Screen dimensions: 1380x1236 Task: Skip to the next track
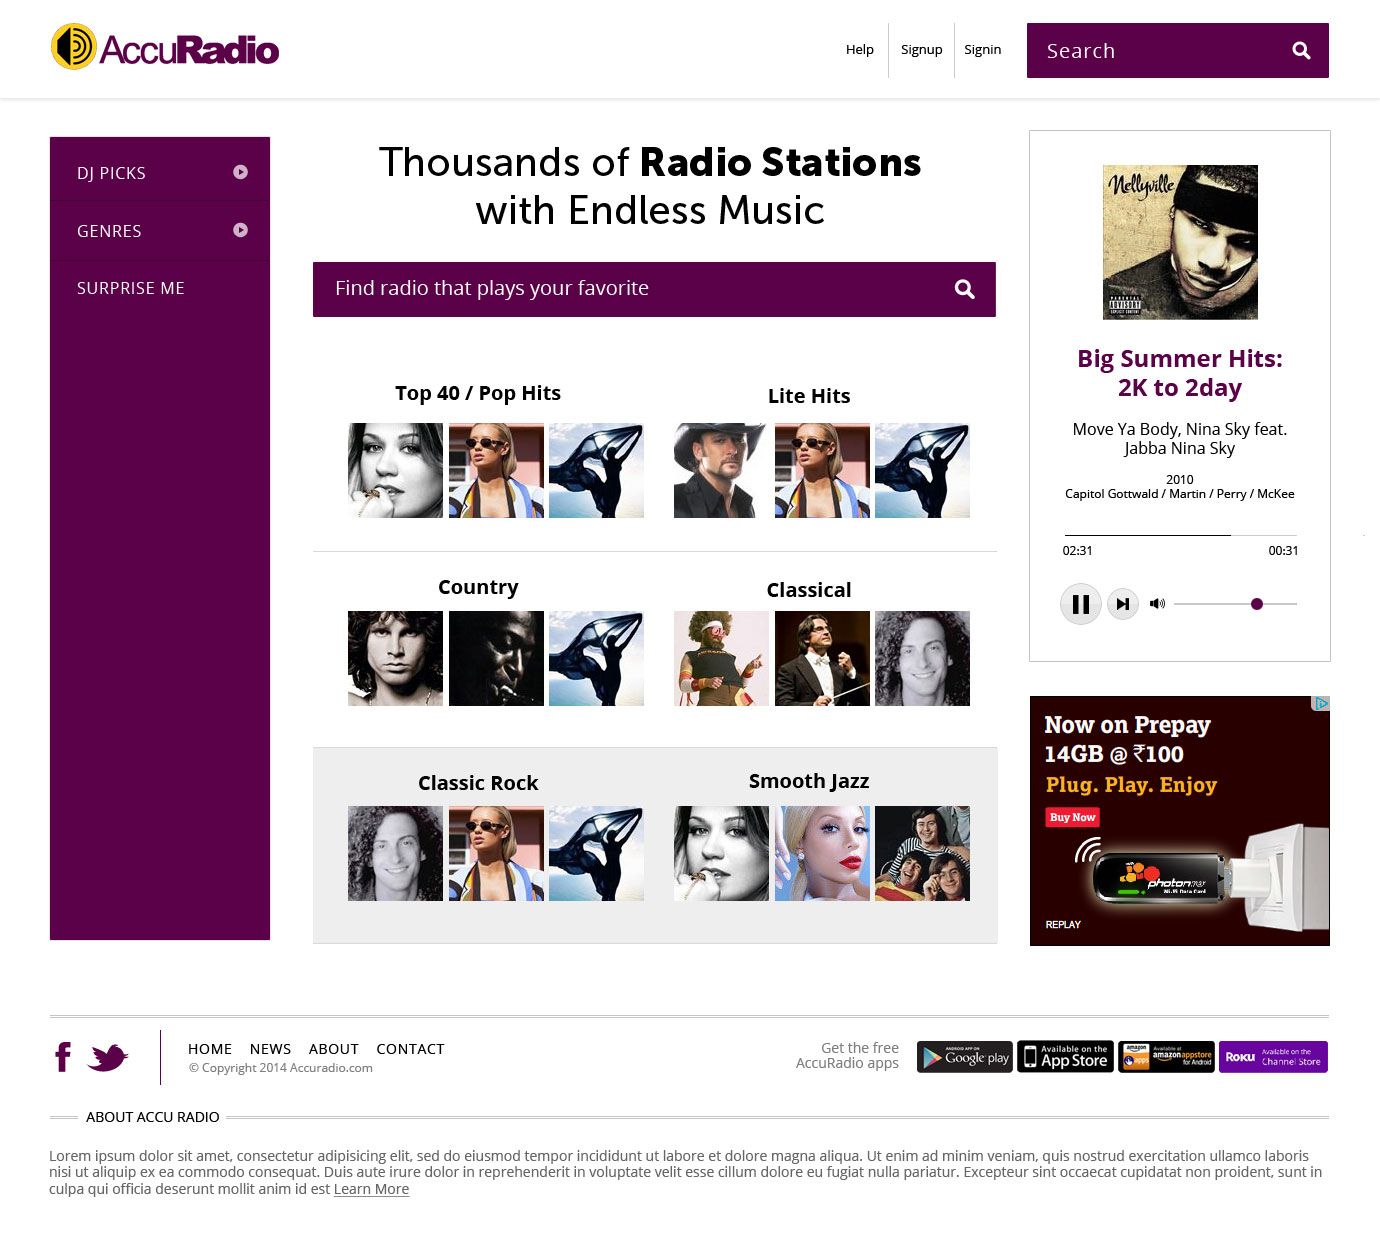click(1123, 604)
